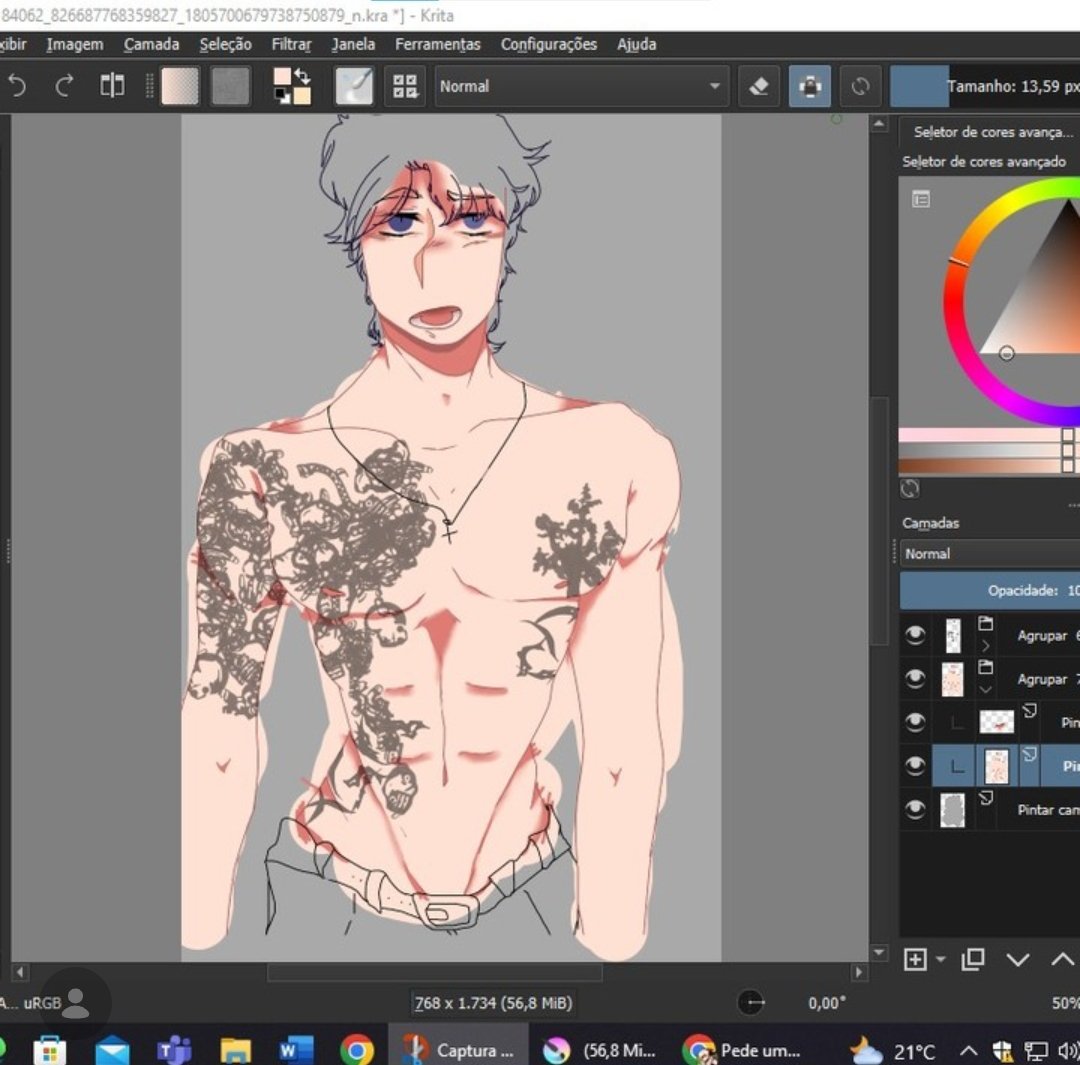
Task: Hide the selected highlighted paint layer
Action: coord(915,766)
